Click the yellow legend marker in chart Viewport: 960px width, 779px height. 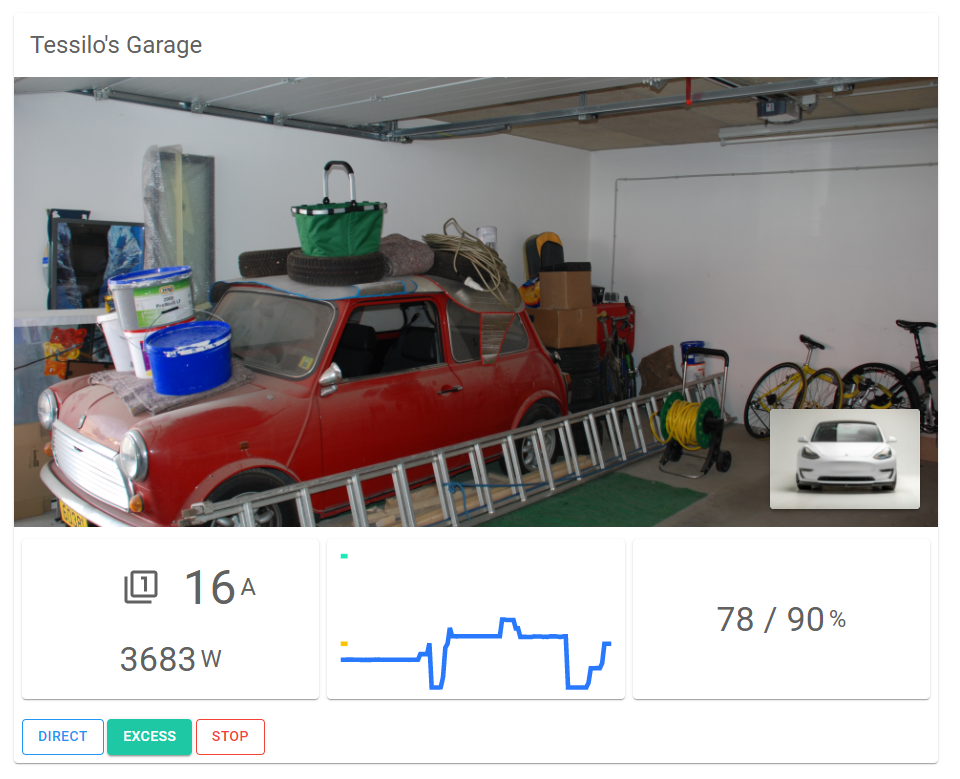(x=344, y=644)
